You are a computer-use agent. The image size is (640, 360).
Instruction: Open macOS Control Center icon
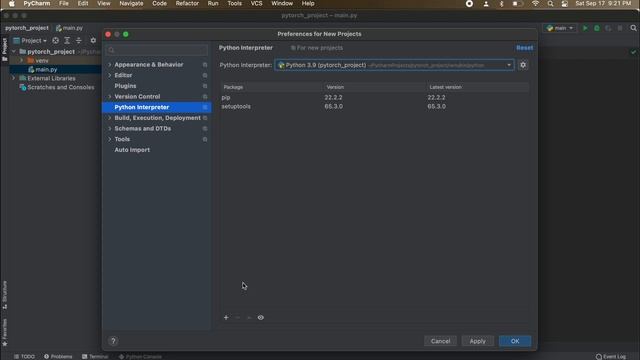(564, 4)
